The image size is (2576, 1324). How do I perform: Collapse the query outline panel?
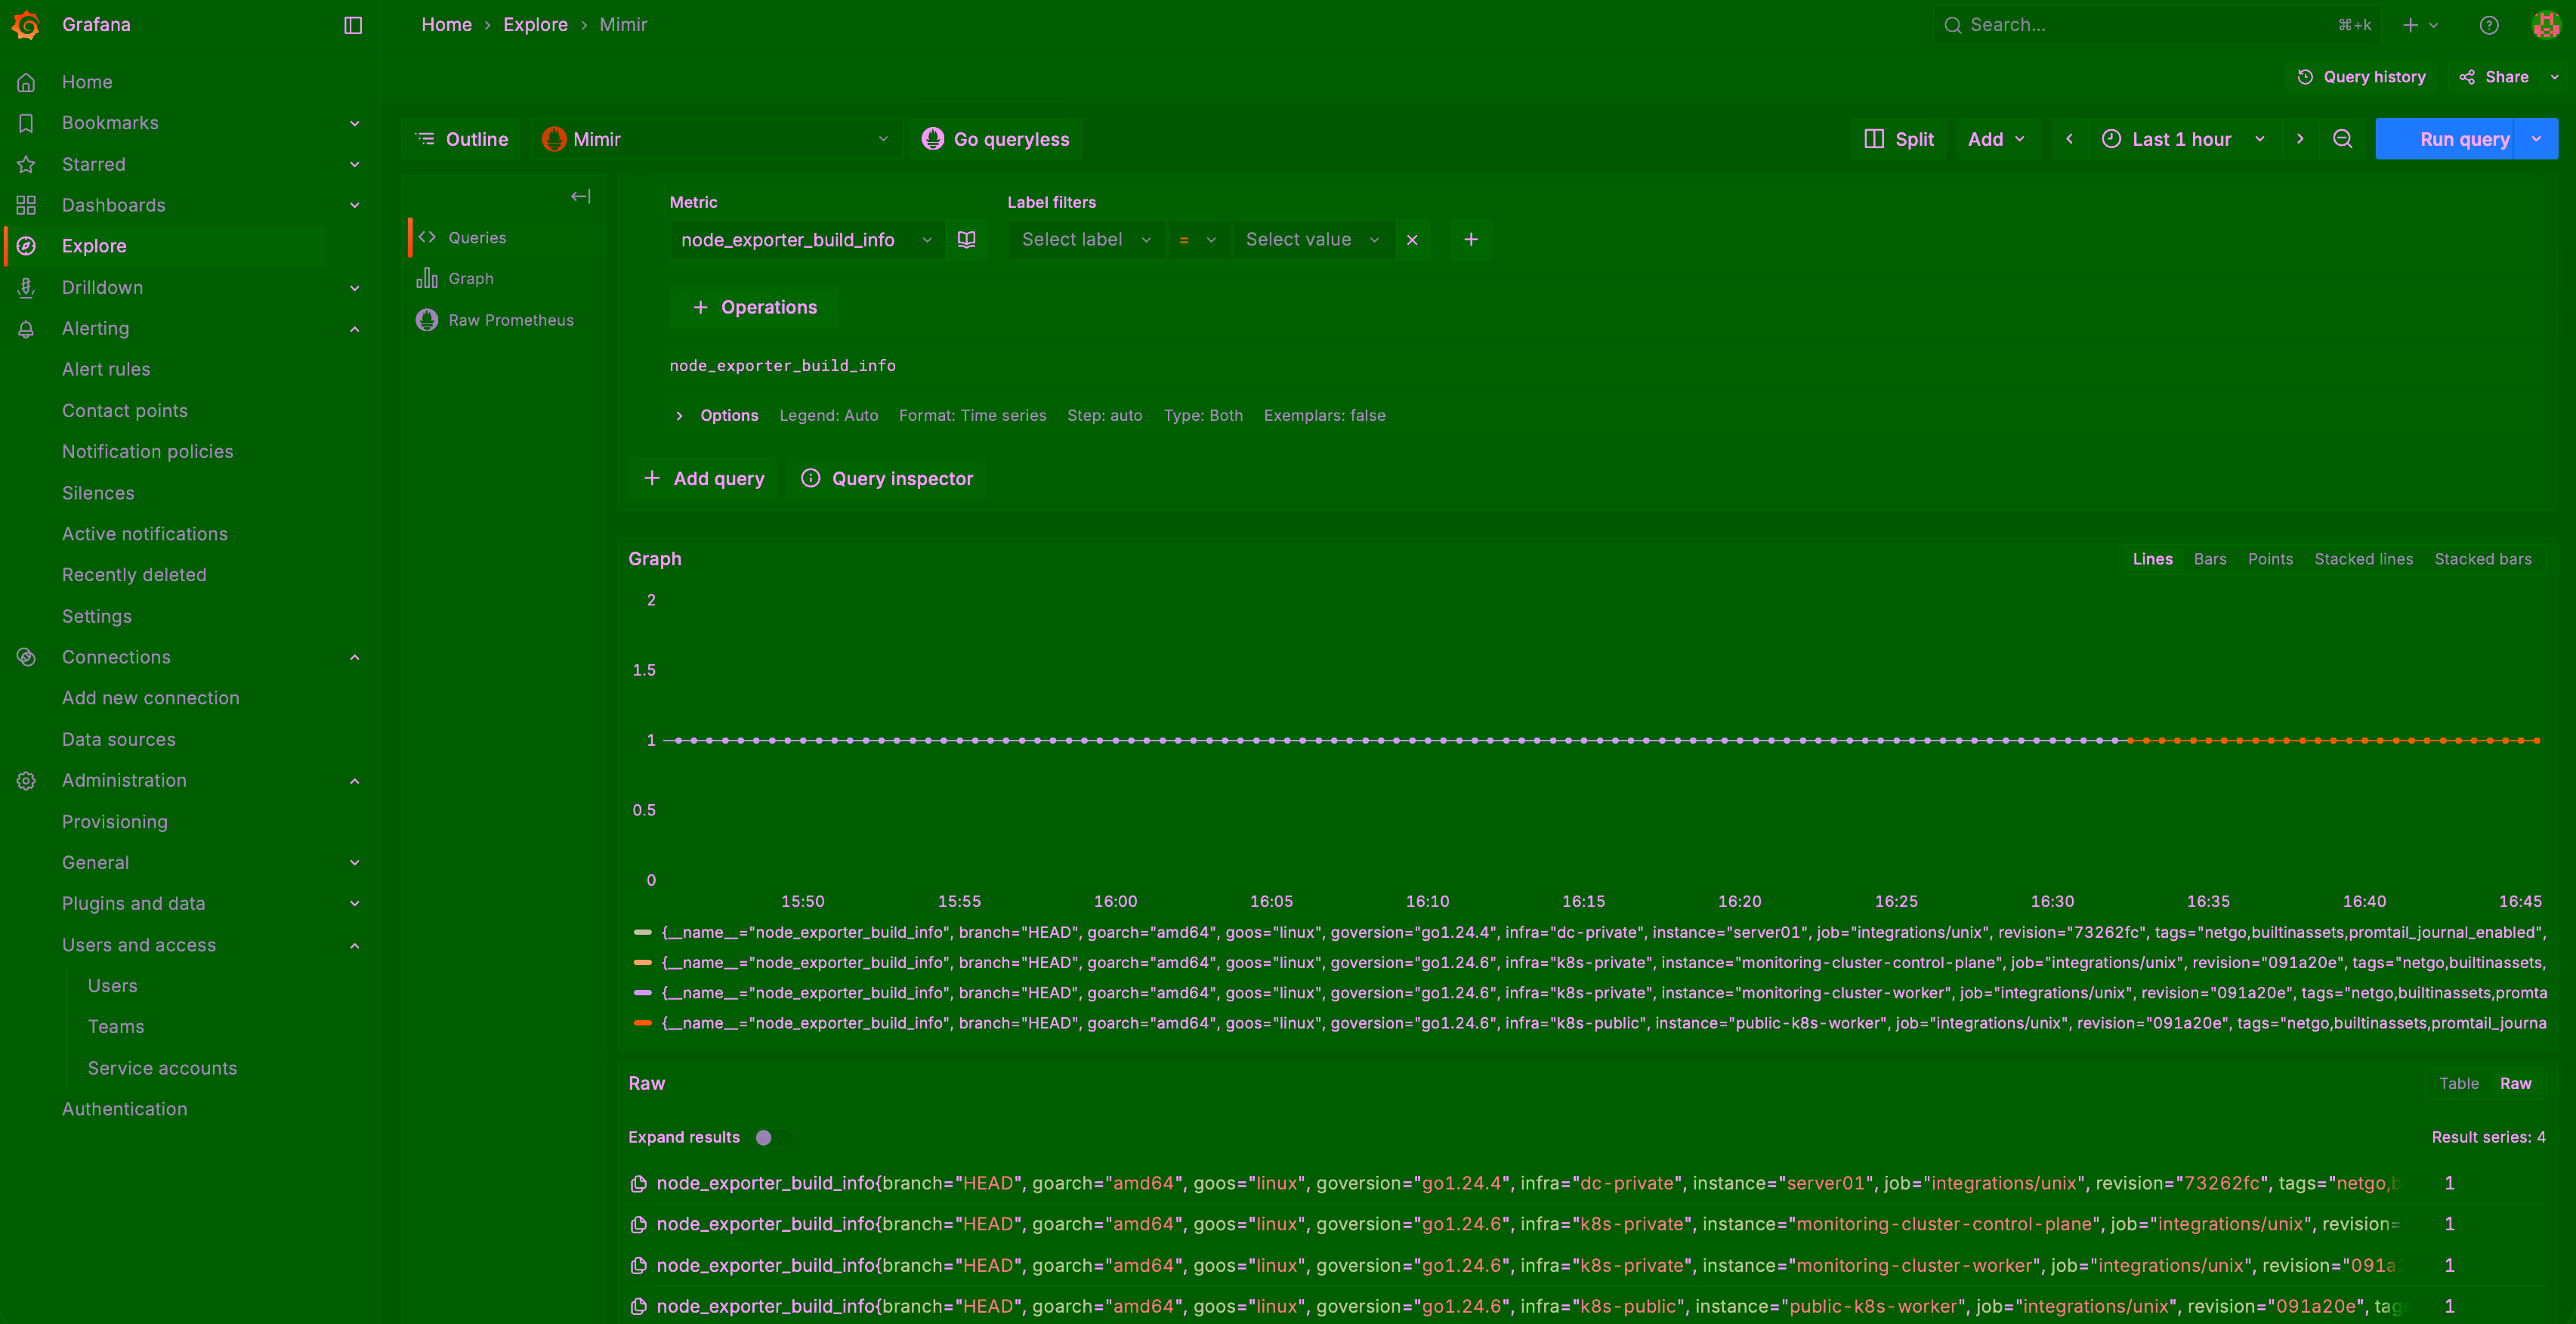[x=580, y=197]
